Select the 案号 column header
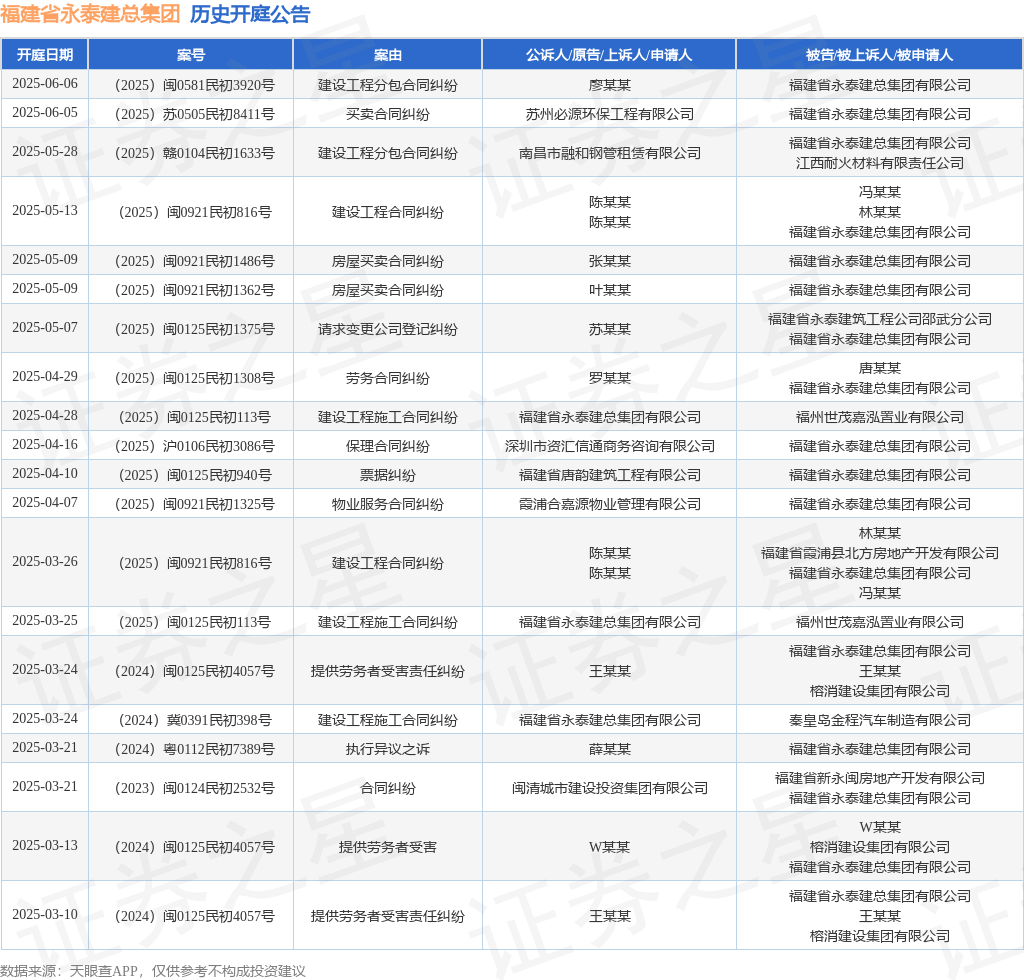The image size is (1024, 980). (191, 55)
